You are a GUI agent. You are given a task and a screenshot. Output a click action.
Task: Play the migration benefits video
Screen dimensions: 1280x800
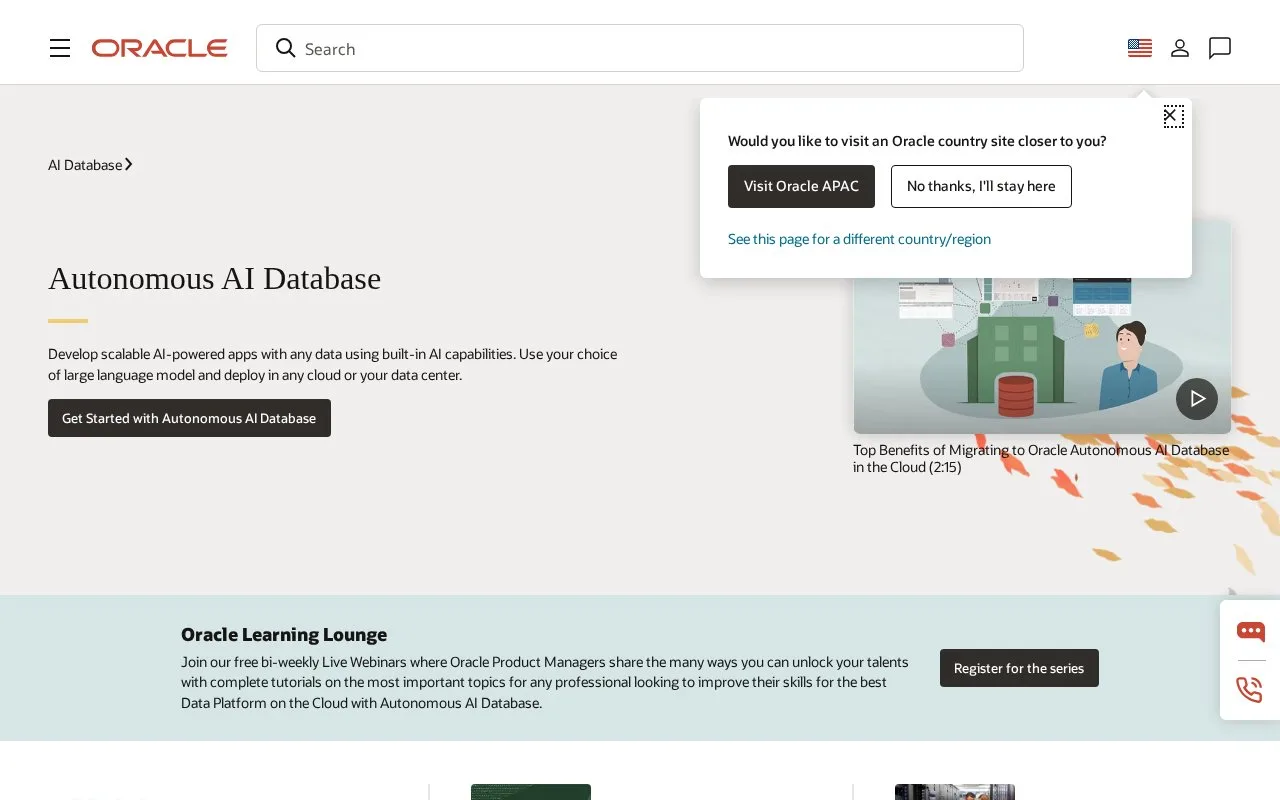(x=1197, y=399)
